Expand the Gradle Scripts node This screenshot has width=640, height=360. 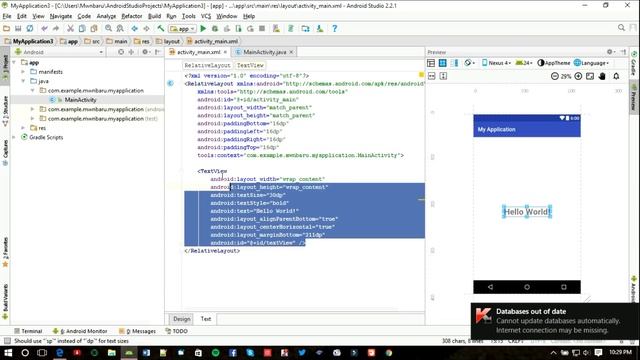15,138
